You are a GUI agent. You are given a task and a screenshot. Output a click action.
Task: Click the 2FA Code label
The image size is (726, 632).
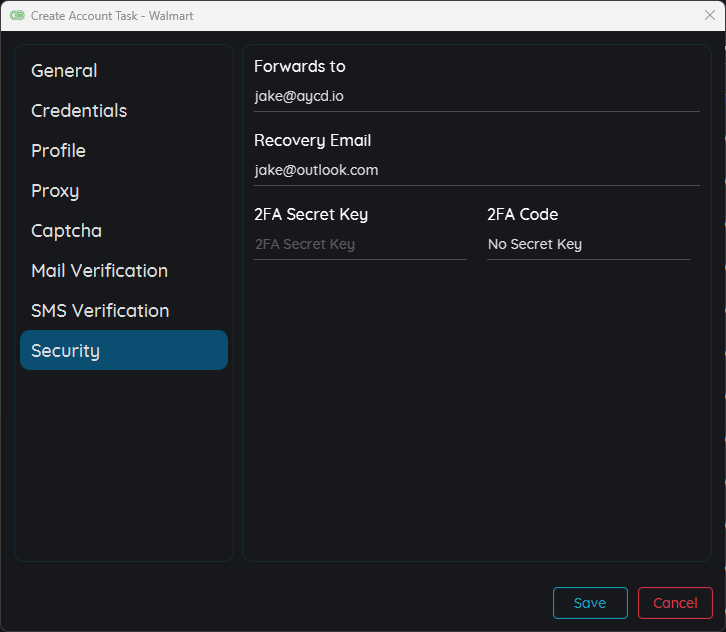click(x=523, y=215)
